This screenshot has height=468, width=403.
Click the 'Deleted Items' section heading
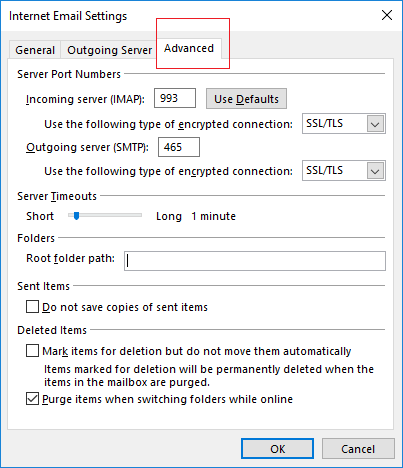coord(52,330)
